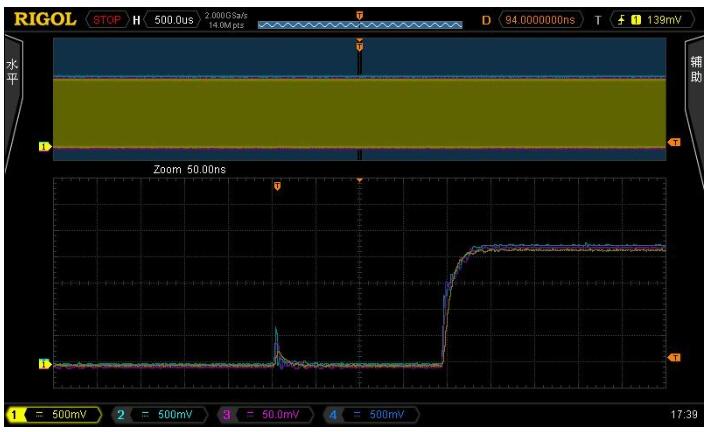The height and width of the screenshot is (432, 708).
Task: Click the channel 1 ground marker in the overview window
Action: 44,146
